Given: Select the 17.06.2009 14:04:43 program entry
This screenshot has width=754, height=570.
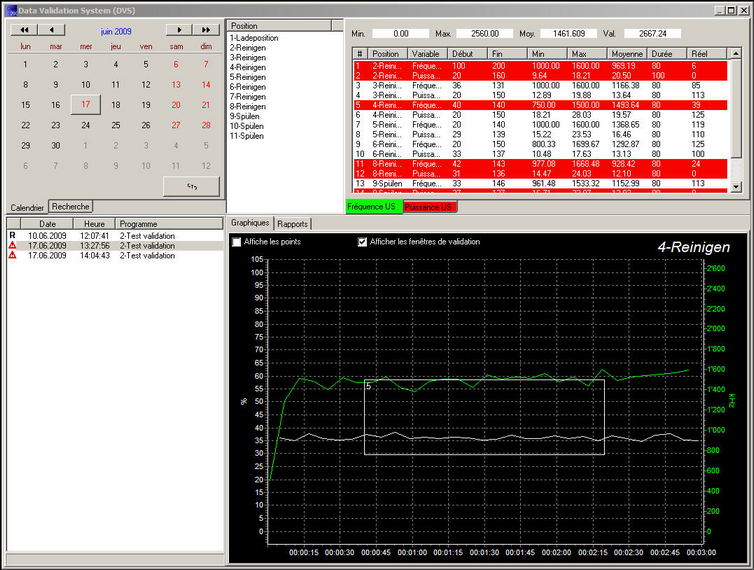Looking at the screenshot, I should tap(115, 255).
